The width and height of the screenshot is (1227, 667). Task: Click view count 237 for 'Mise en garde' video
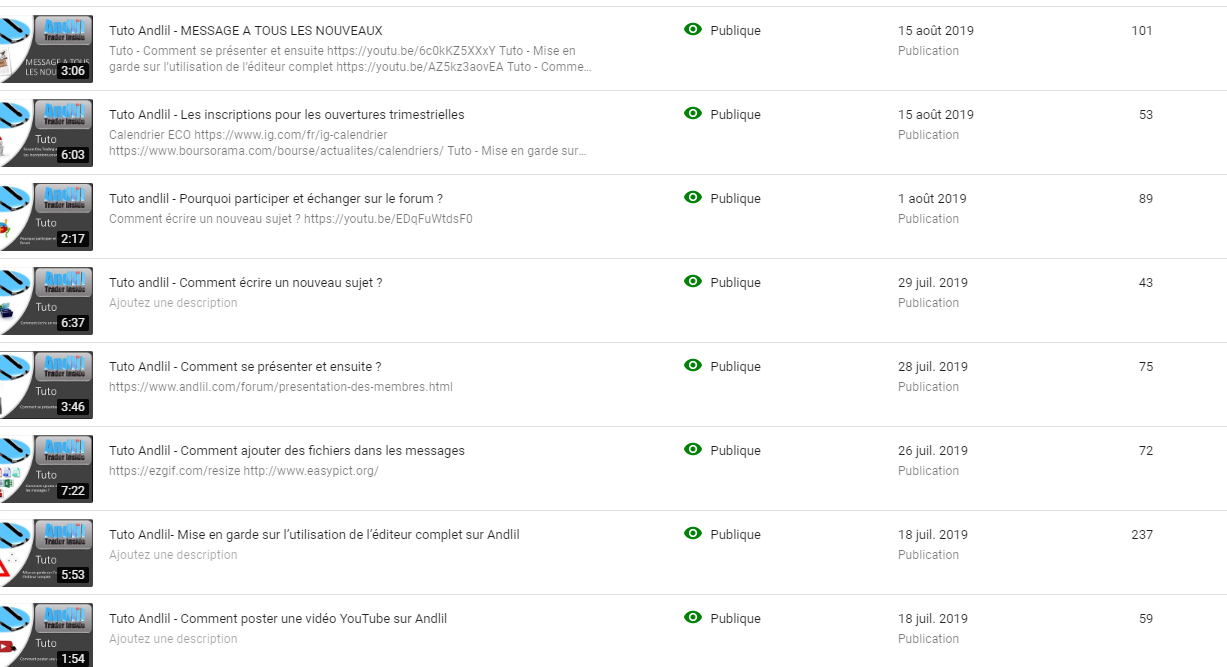tap(1142, 535)
